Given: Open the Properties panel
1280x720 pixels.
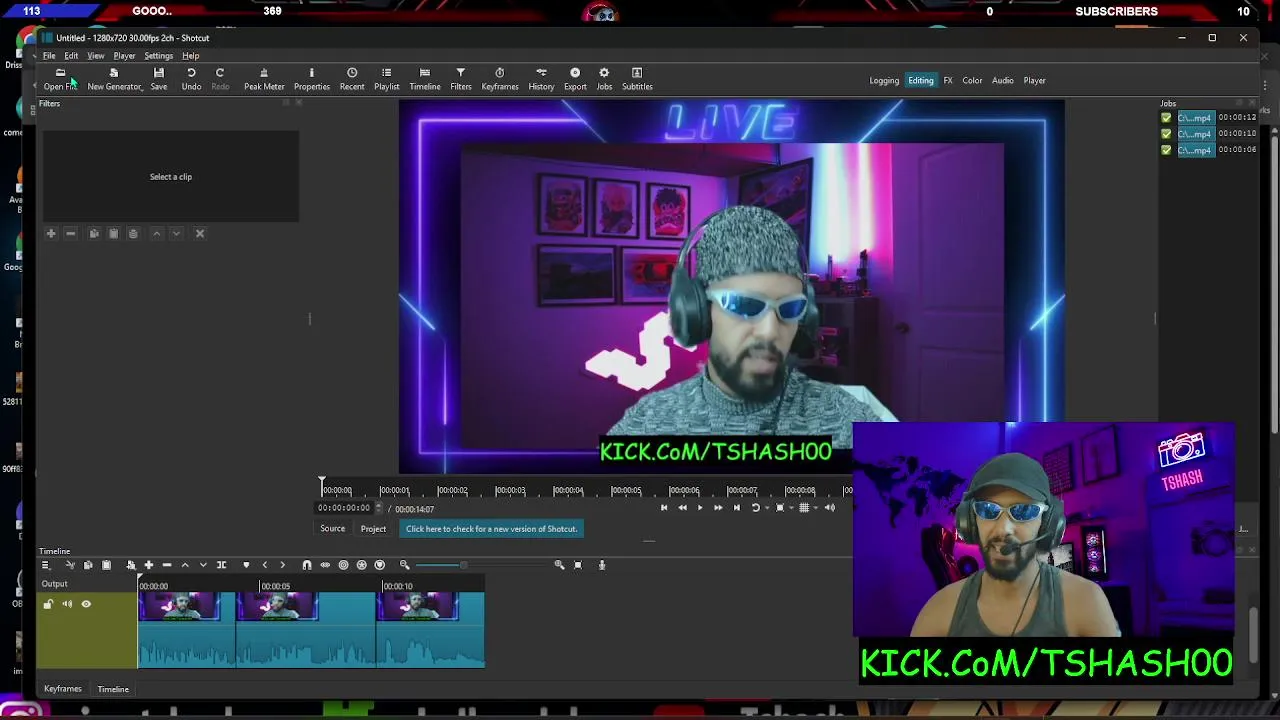Looking at the screenshot, I should [311, 79].
